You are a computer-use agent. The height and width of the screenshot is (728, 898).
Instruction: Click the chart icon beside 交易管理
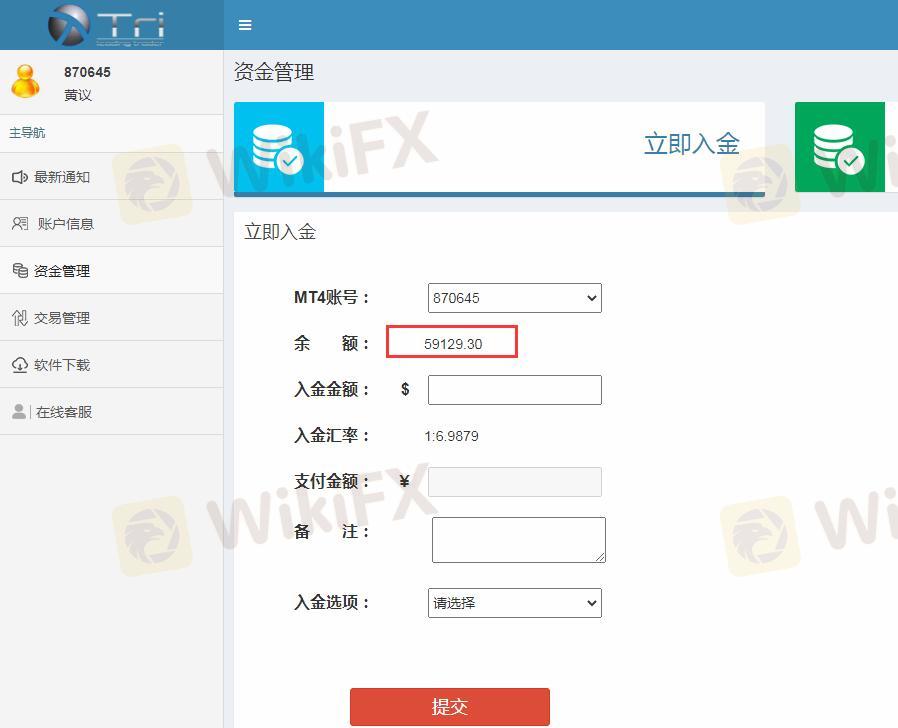point(20,317)
